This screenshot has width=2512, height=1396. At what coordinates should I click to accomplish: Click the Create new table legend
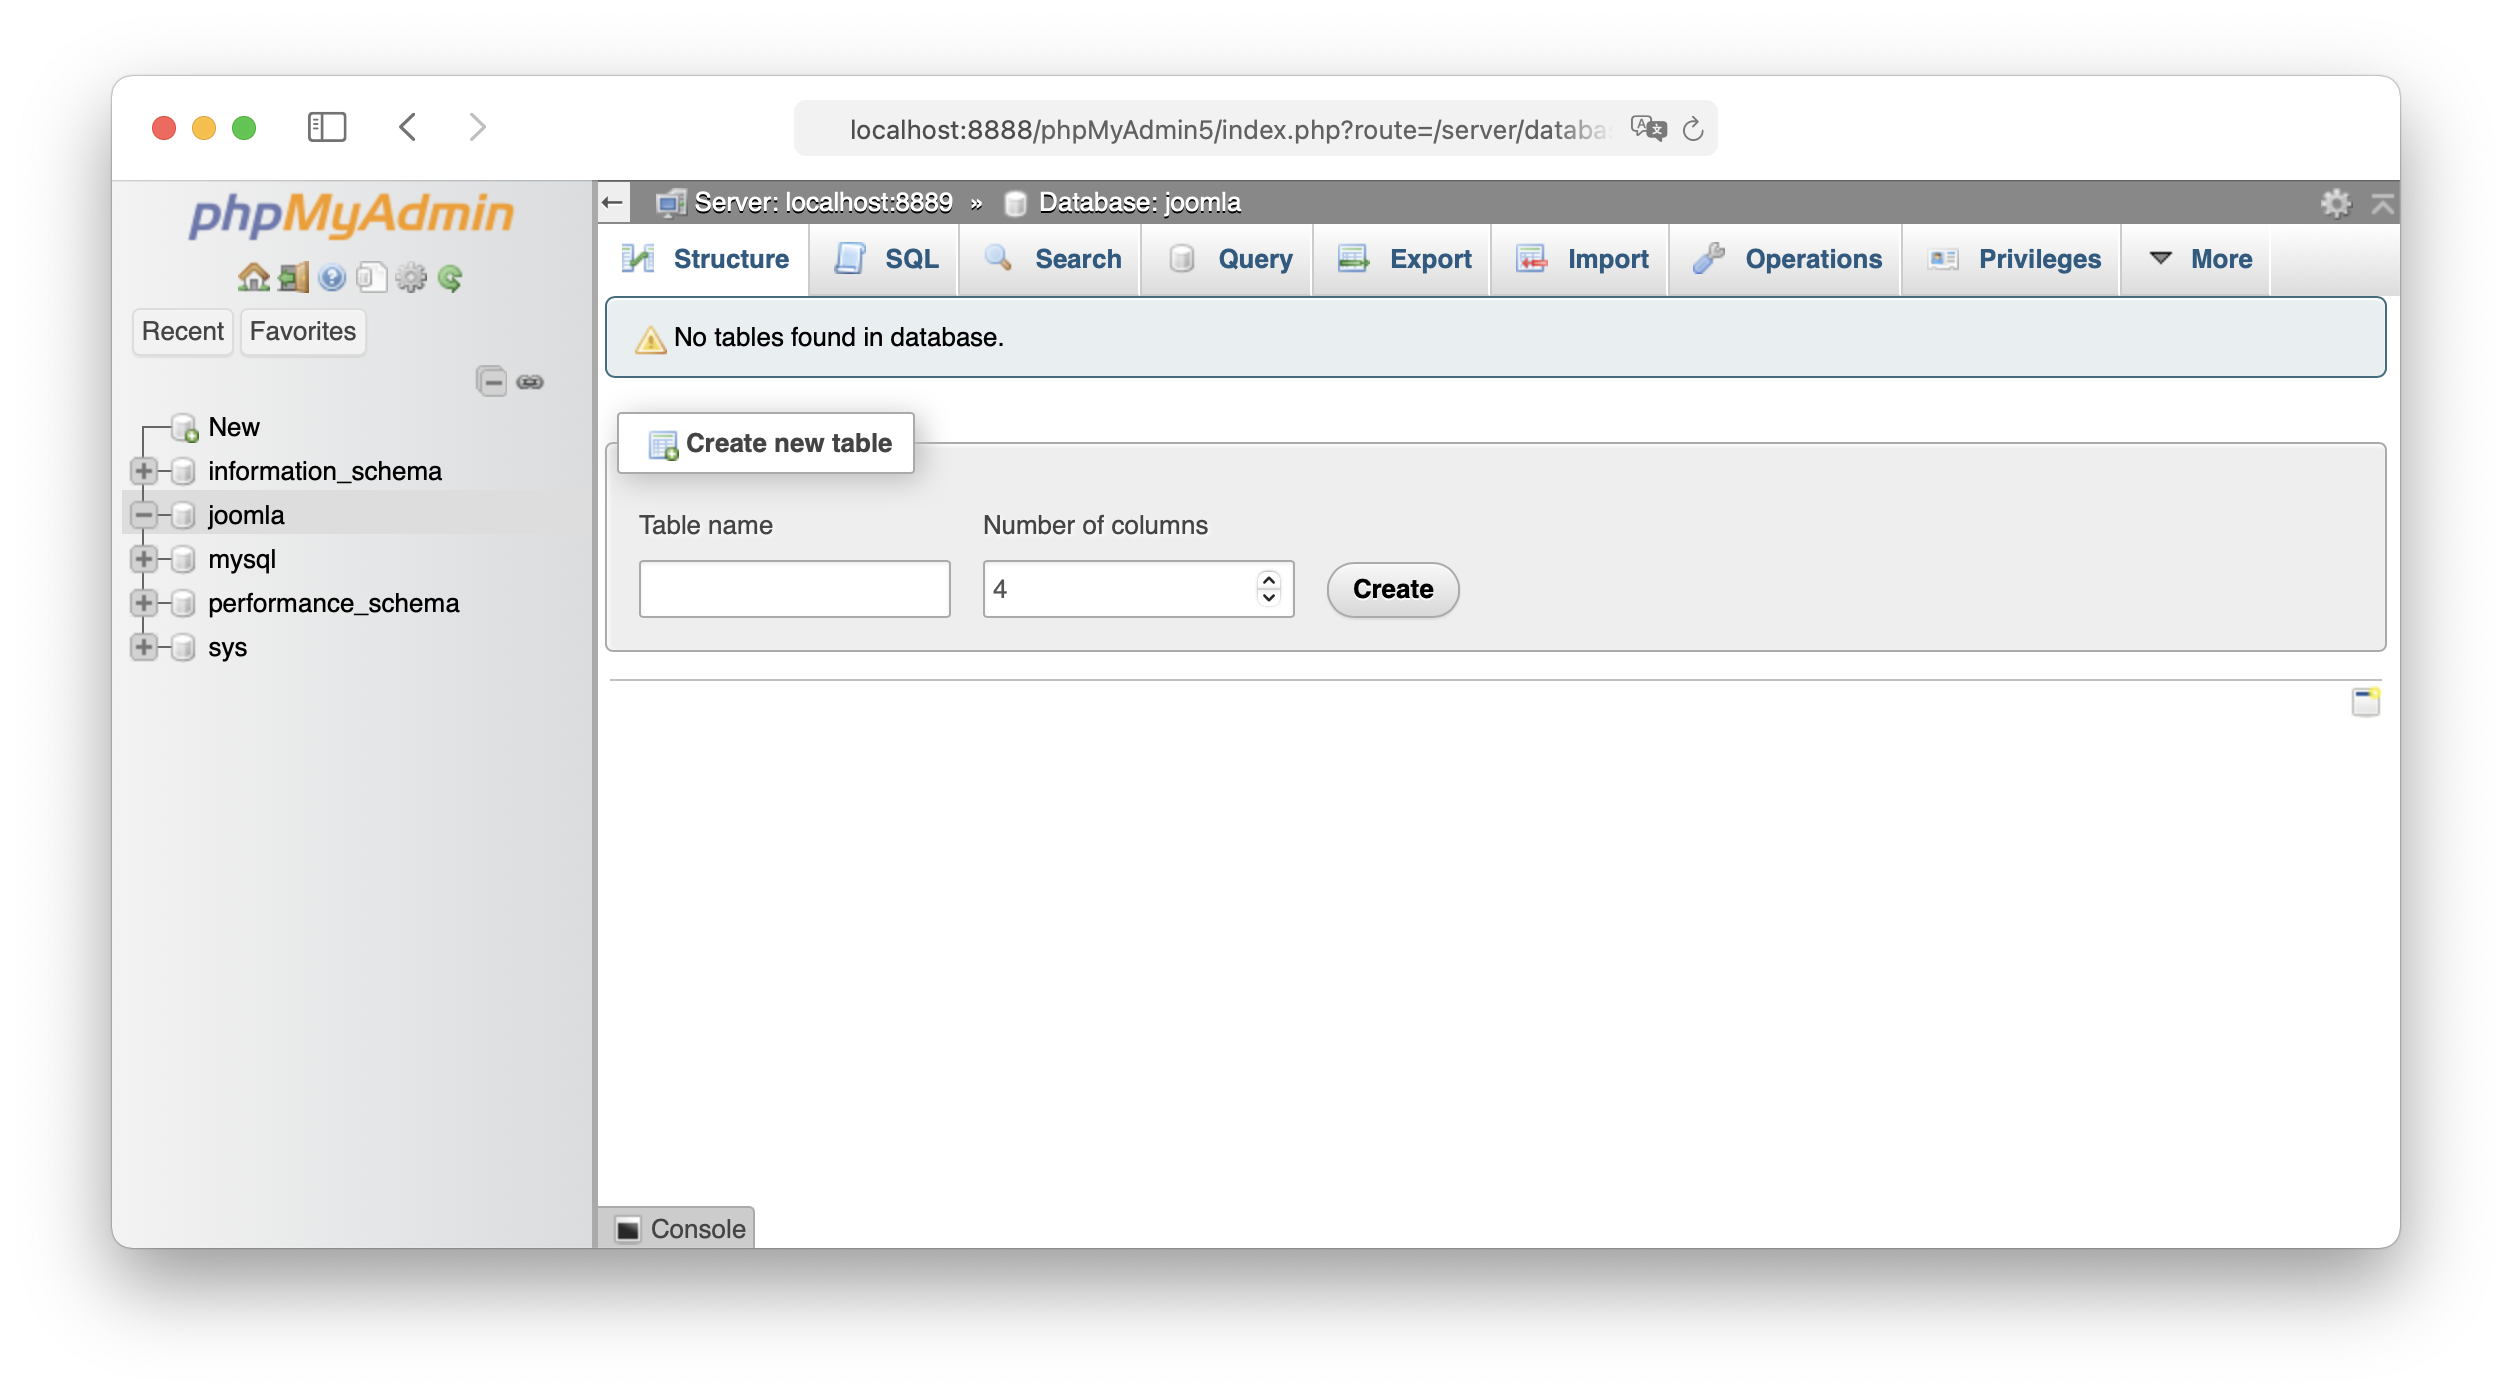(x=766, y=443)
